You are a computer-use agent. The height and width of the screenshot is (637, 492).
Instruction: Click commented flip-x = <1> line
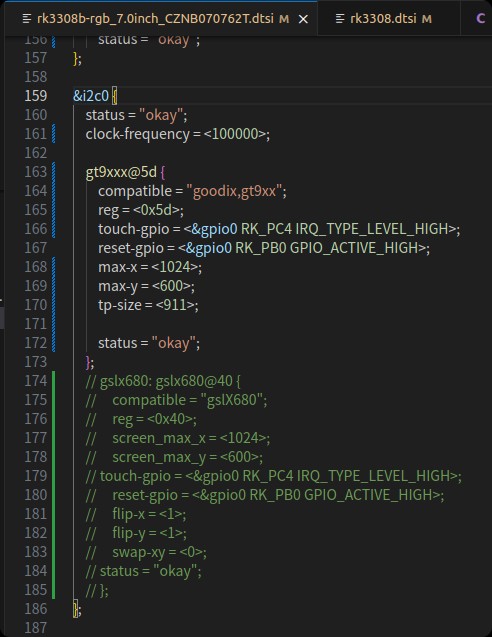point(136,514)
